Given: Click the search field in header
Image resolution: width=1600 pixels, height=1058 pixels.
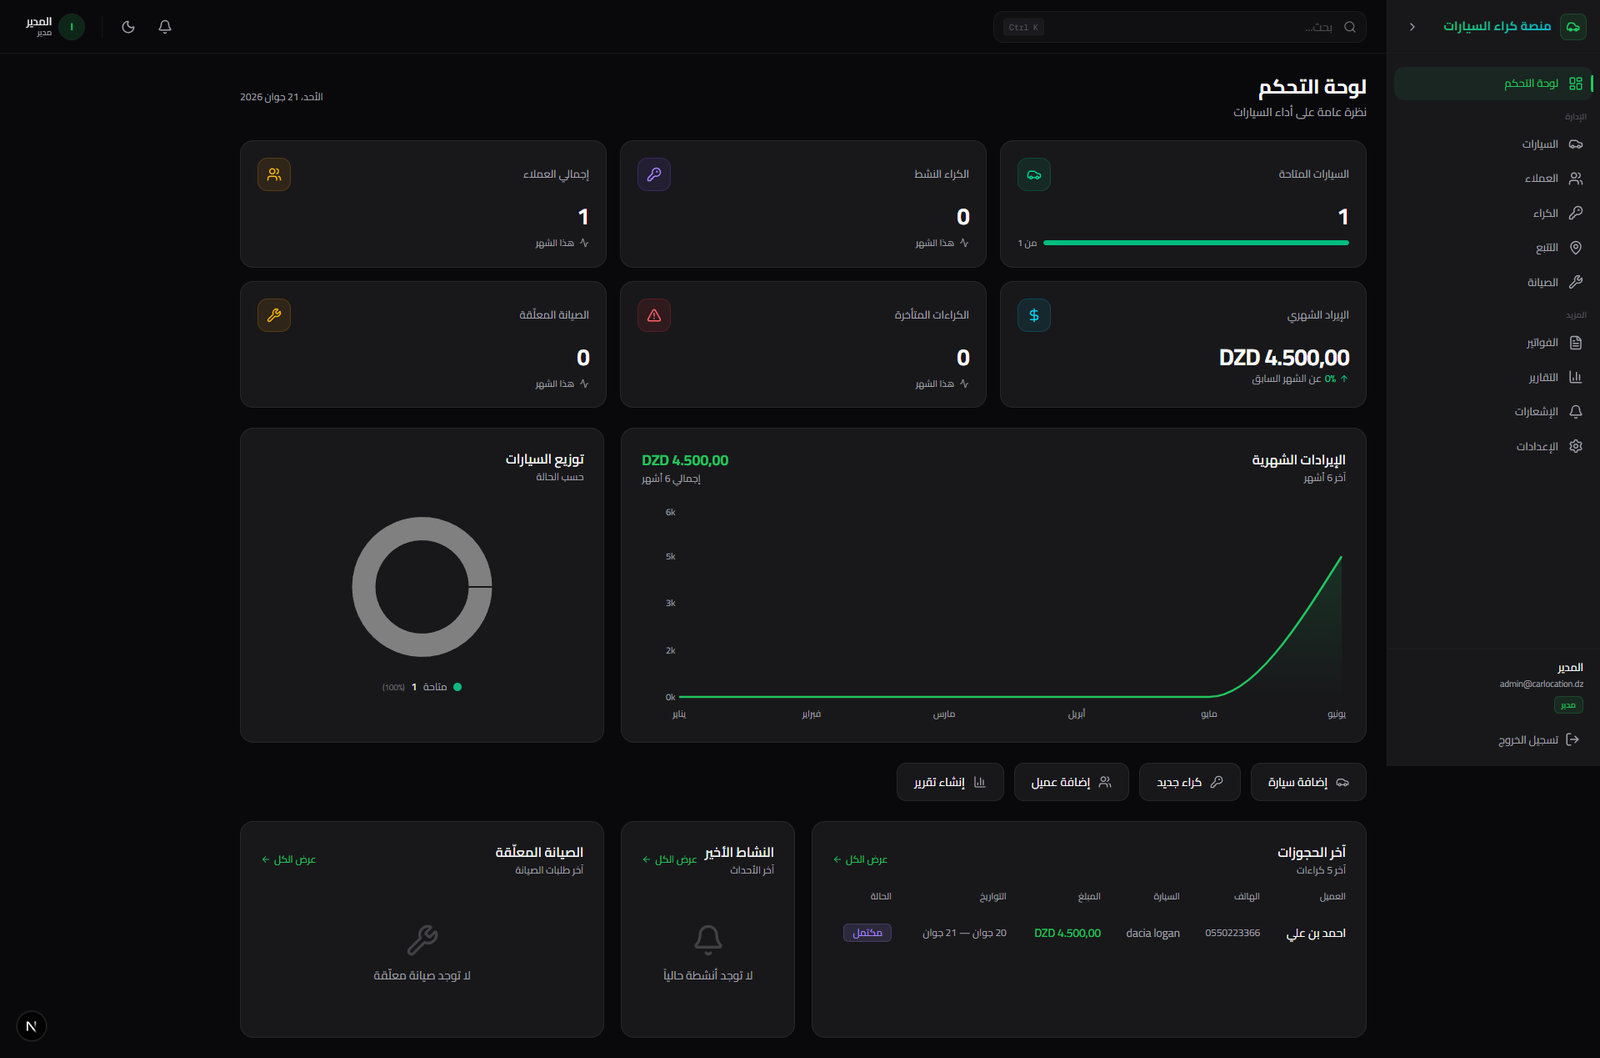Looking at the screenshot, I should pos(1180,27).
